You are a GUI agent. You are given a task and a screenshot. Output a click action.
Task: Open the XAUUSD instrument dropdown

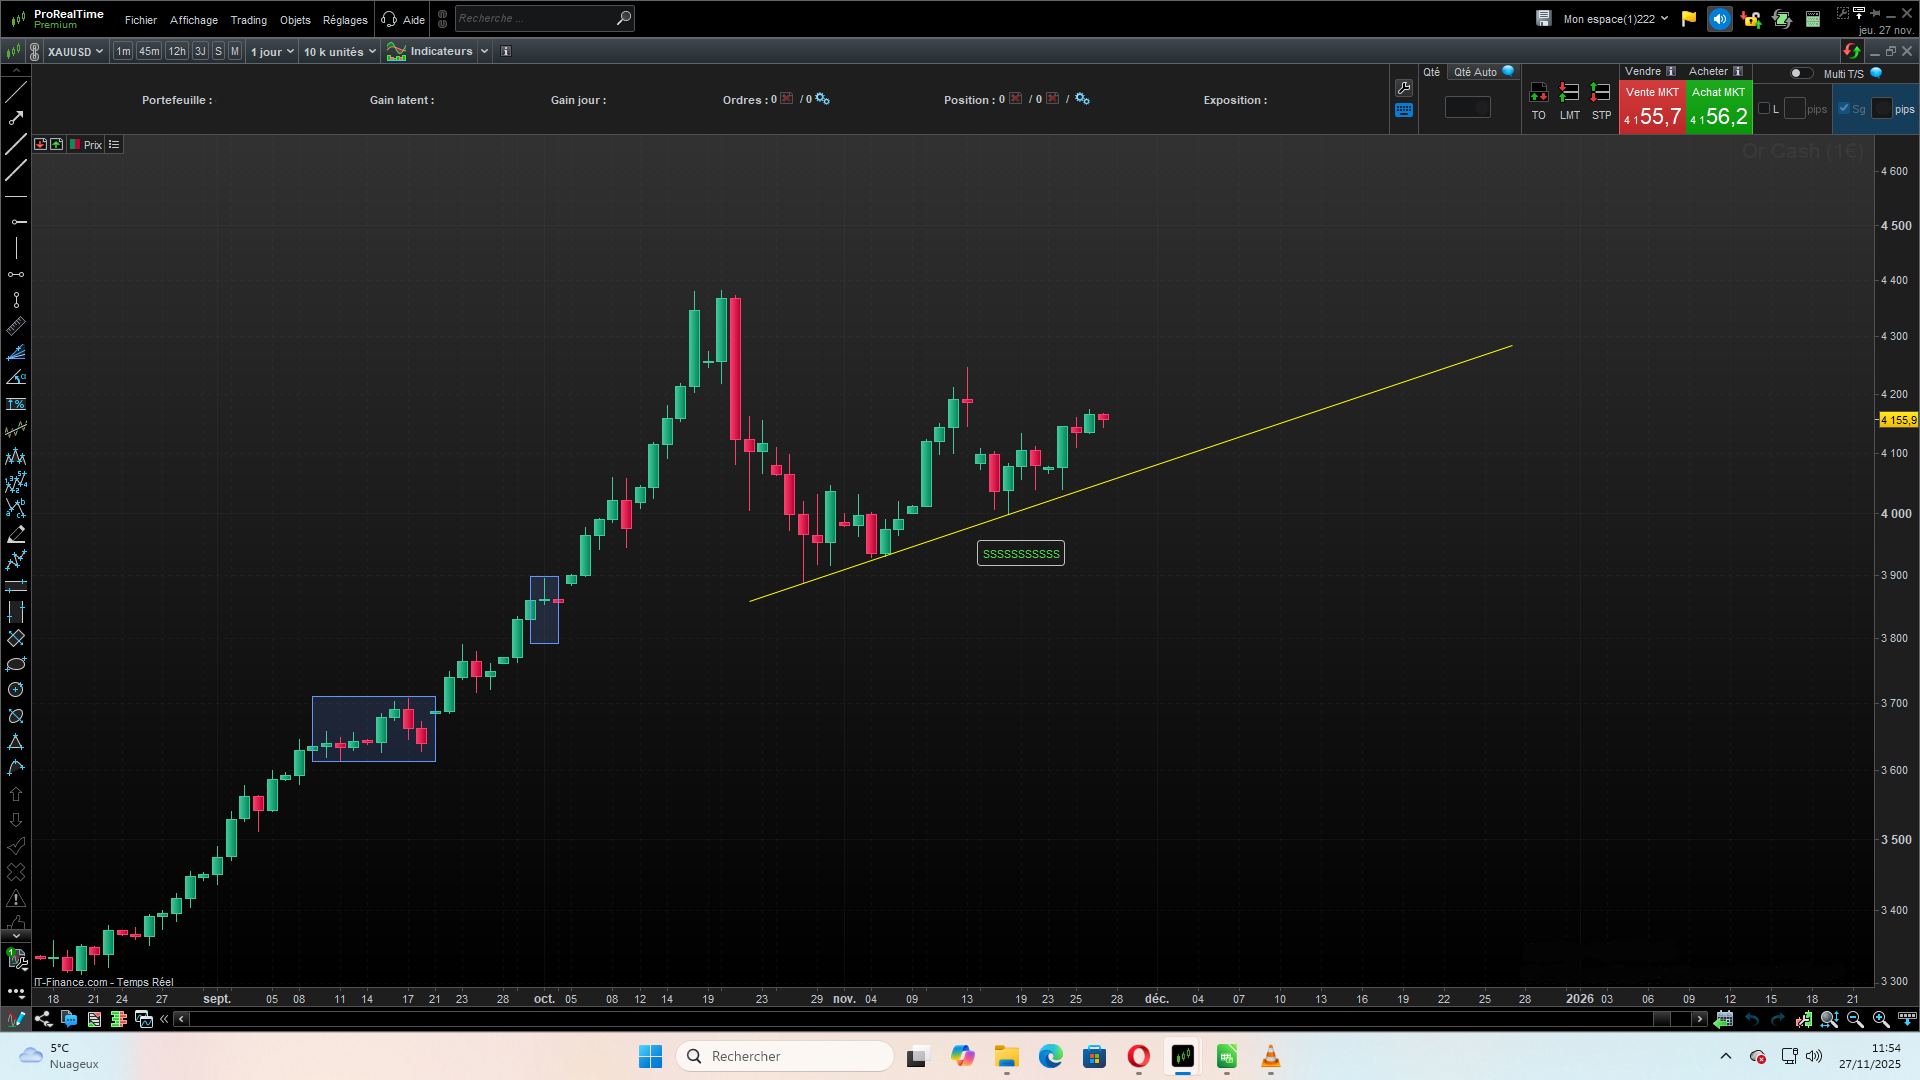point(76,52)
